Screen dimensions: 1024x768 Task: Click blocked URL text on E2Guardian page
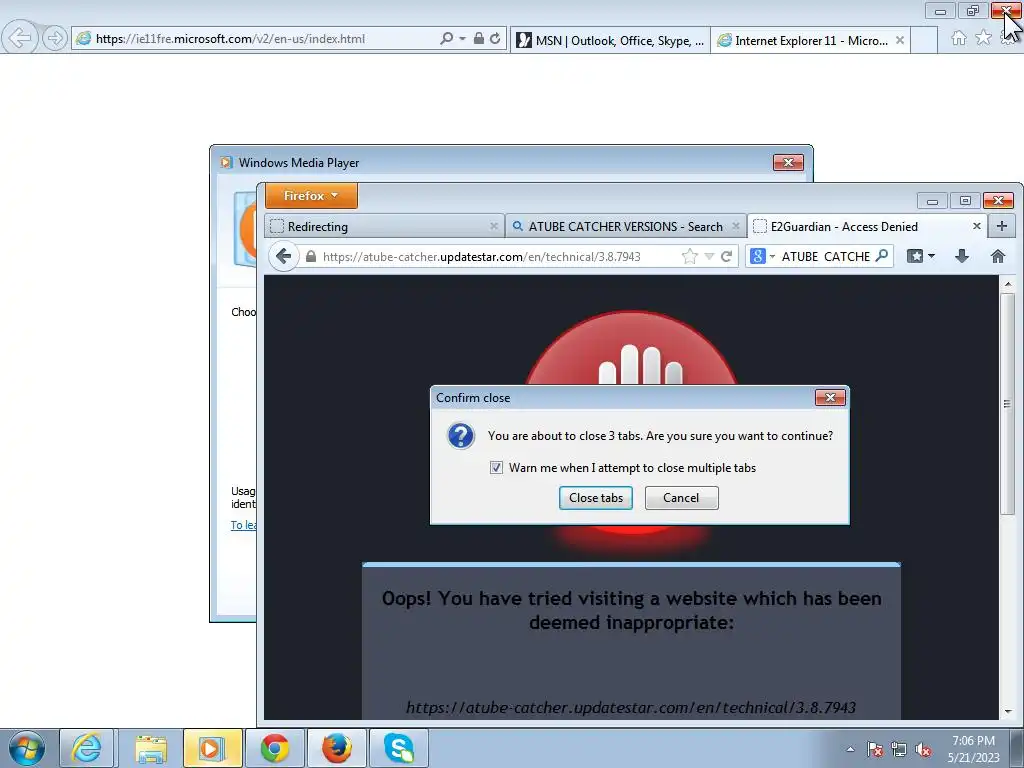(x=631, y=707)
